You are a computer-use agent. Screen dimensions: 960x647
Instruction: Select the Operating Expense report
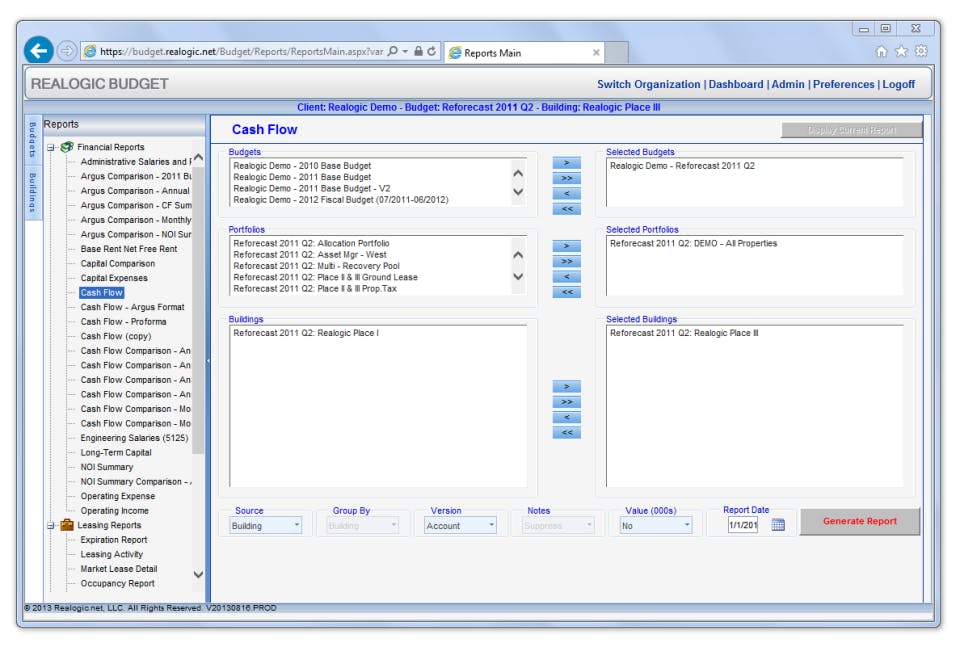(x=118, y=496)
